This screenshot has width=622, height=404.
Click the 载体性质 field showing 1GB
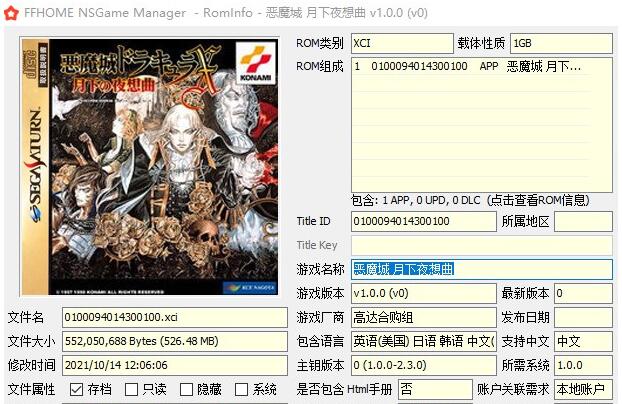pos(561,43)
